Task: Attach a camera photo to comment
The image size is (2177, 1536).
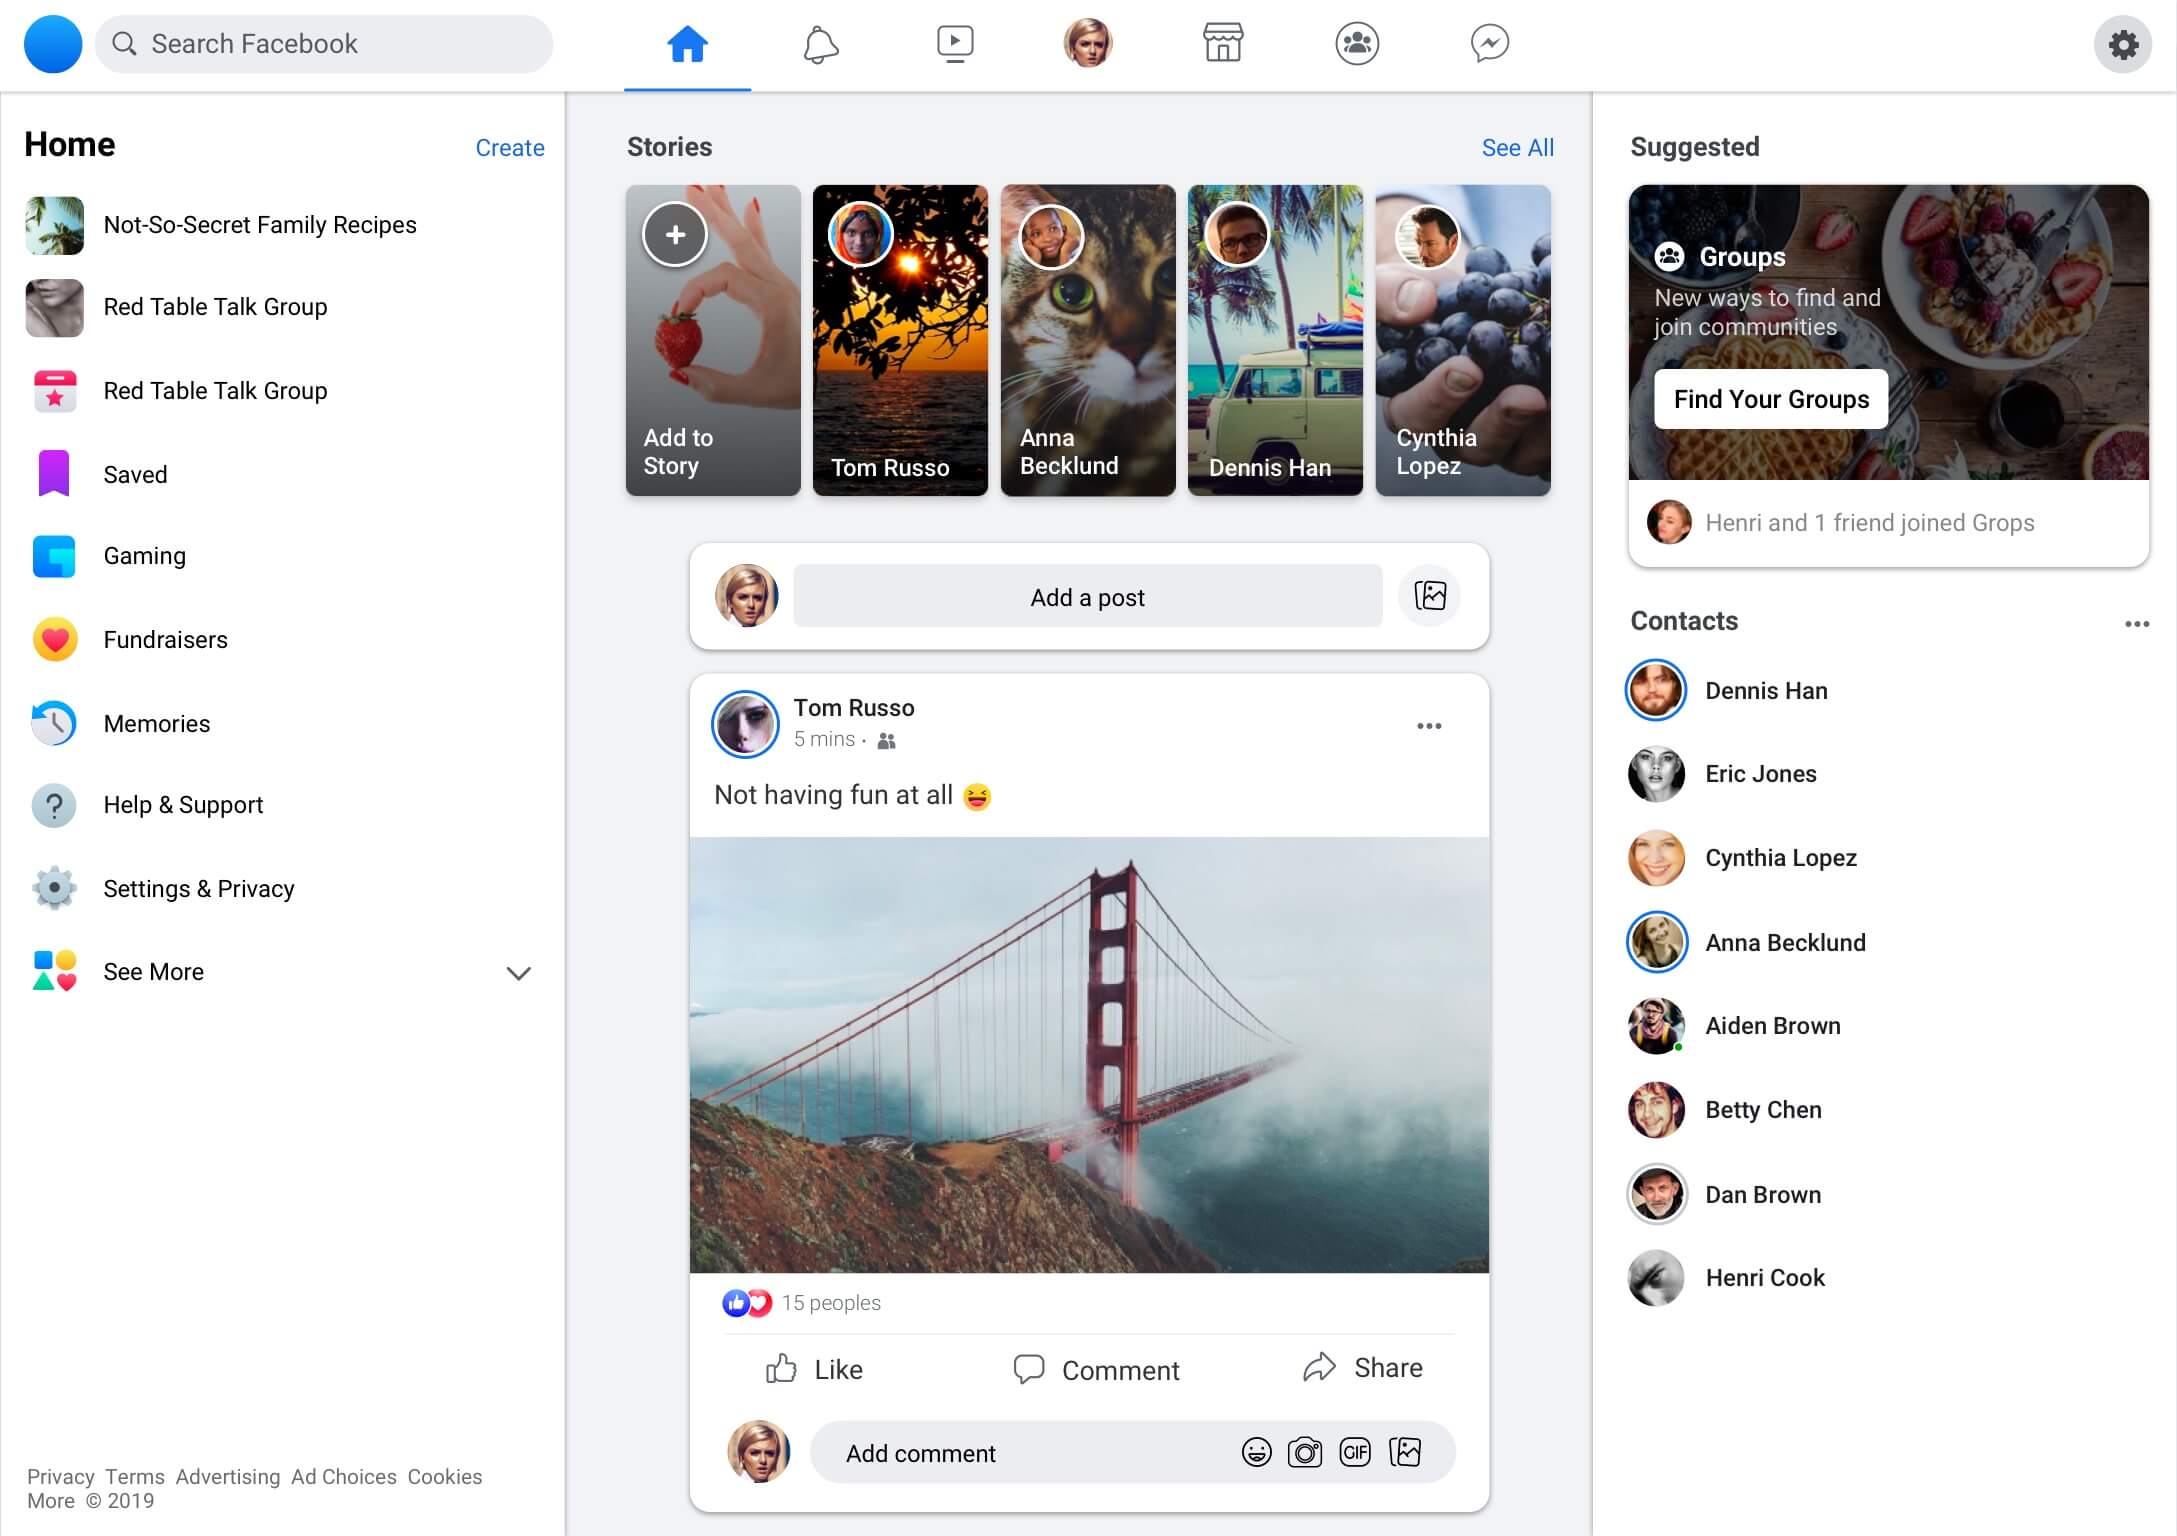Action: coord(1305,1452)
